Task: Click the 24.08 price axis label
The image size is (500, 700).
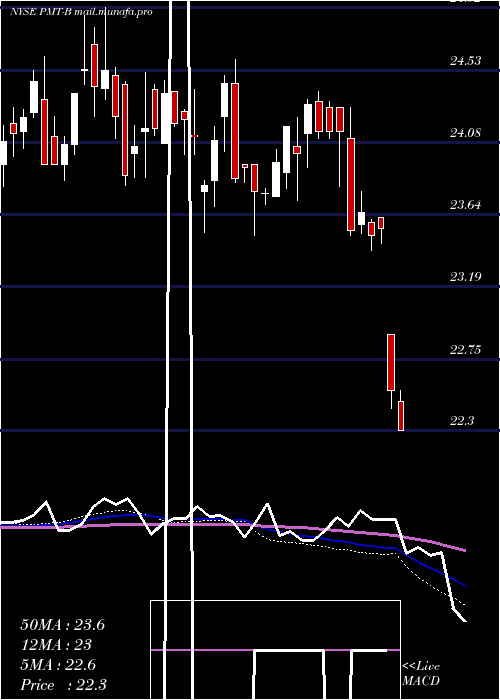Action: pyautogui.click(x=465, y=133)
